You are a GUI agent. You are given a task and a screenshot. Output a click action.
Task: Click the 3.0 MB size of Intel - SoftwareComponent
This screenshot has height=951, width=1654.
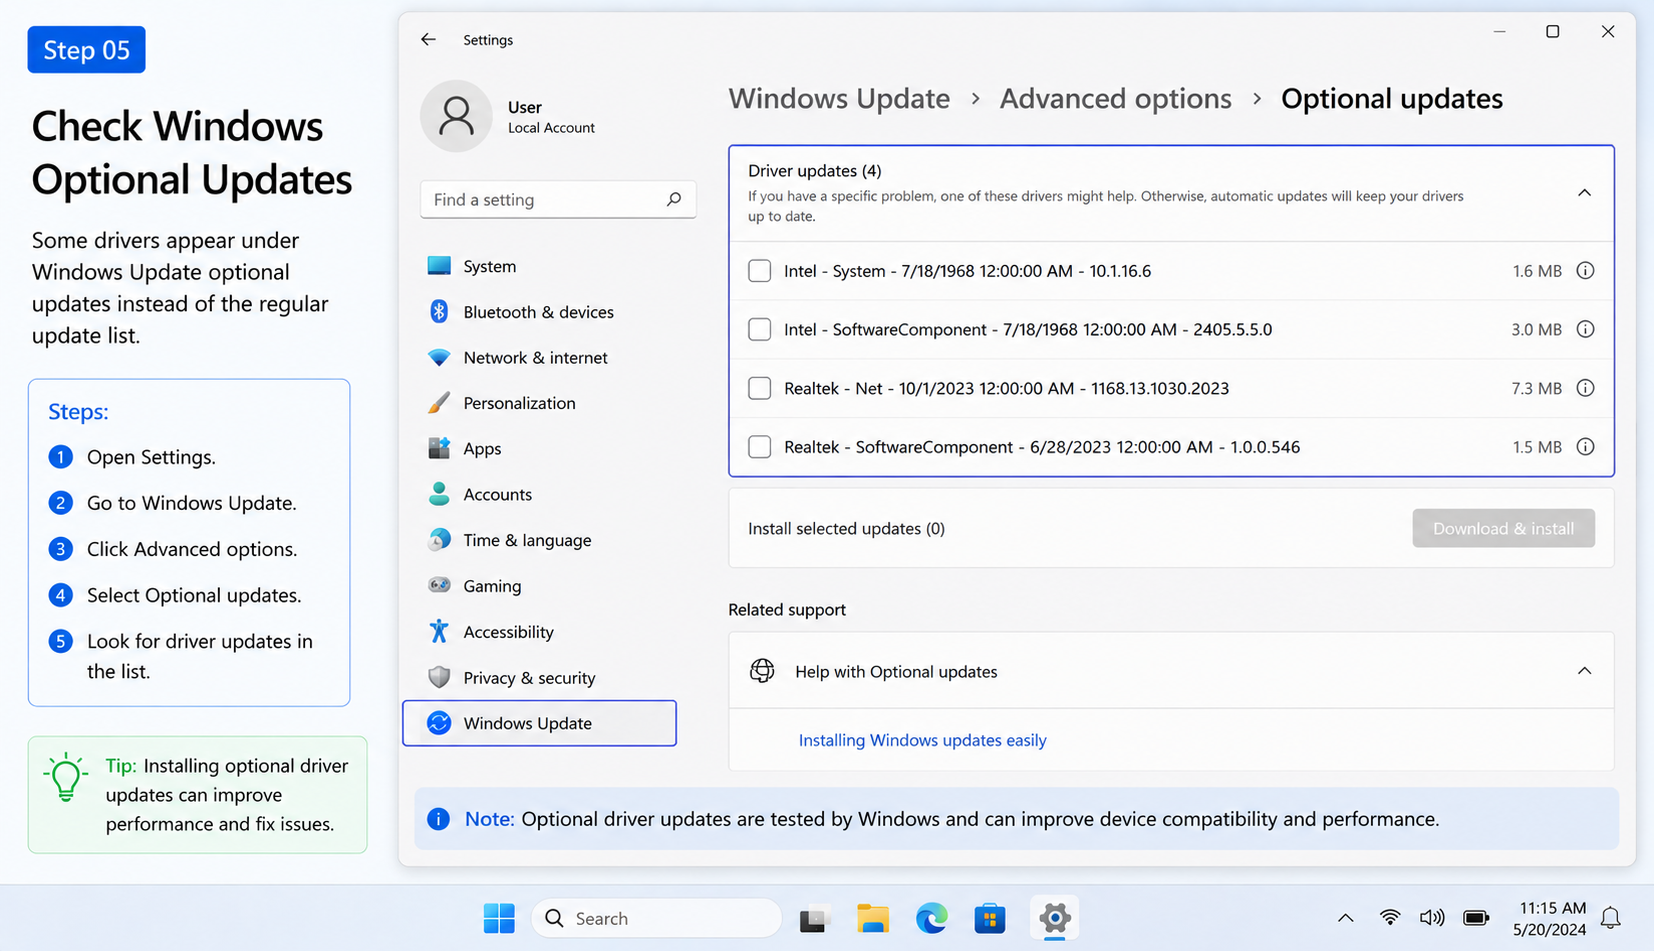click(1536, 329)
